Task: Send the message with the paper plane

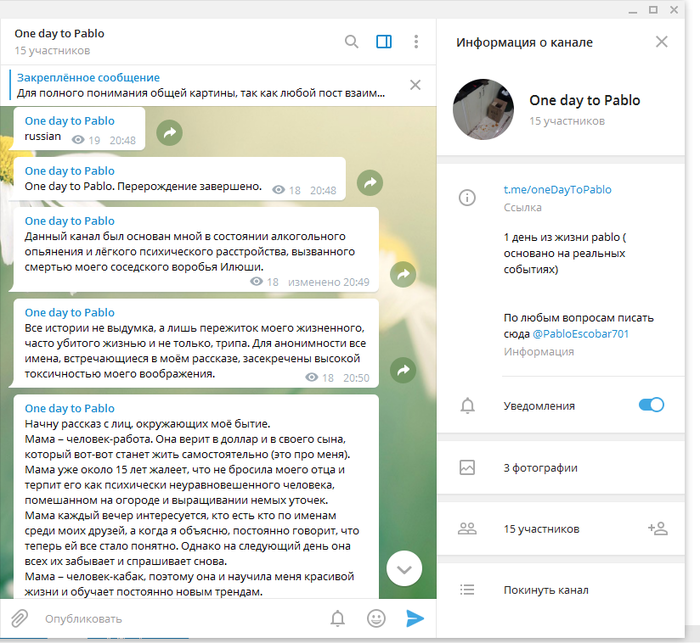Action: coord(415,618)
